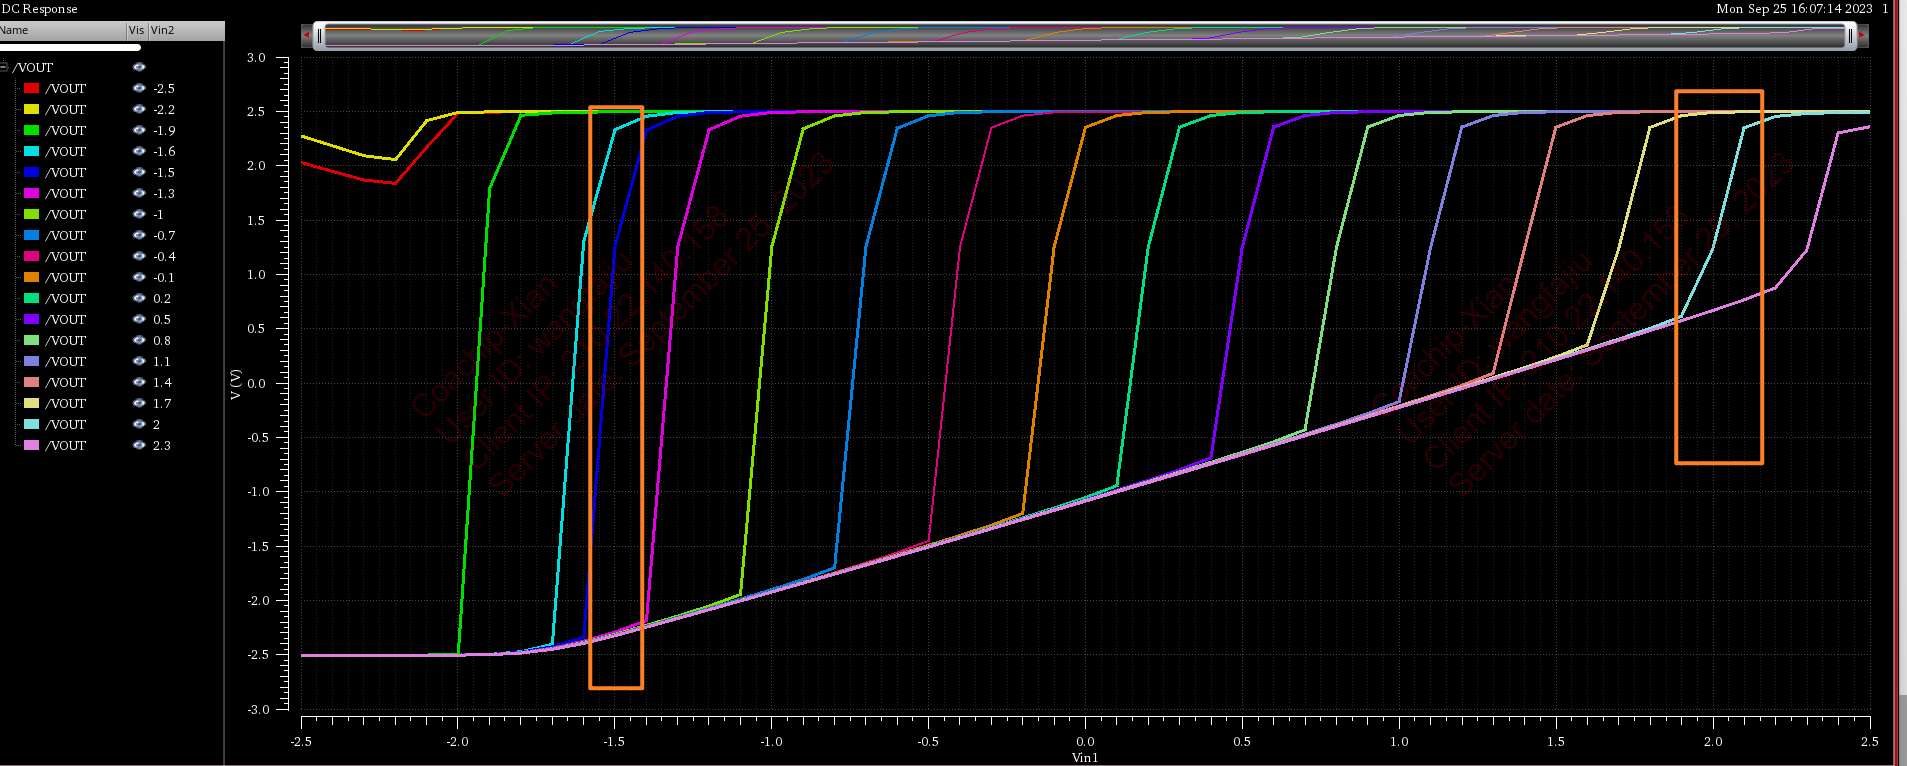Click the yellow swatch of the -2.2 trace
The width and height of the screenshot is (1907, 766).
32,109
